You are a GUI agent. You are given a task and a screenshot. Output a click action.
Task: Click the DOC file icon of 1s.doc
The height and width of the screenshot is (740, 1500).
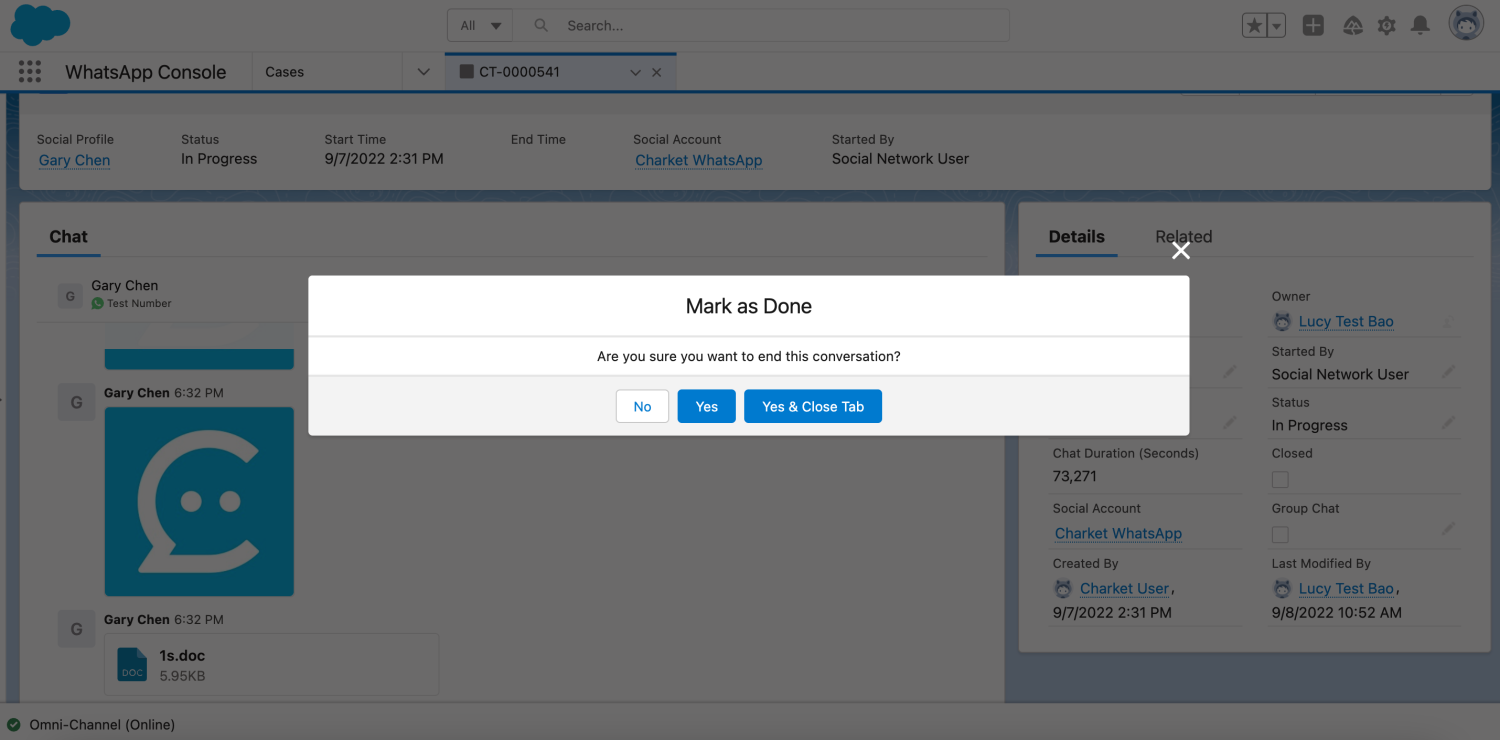(x=132, y=664)
